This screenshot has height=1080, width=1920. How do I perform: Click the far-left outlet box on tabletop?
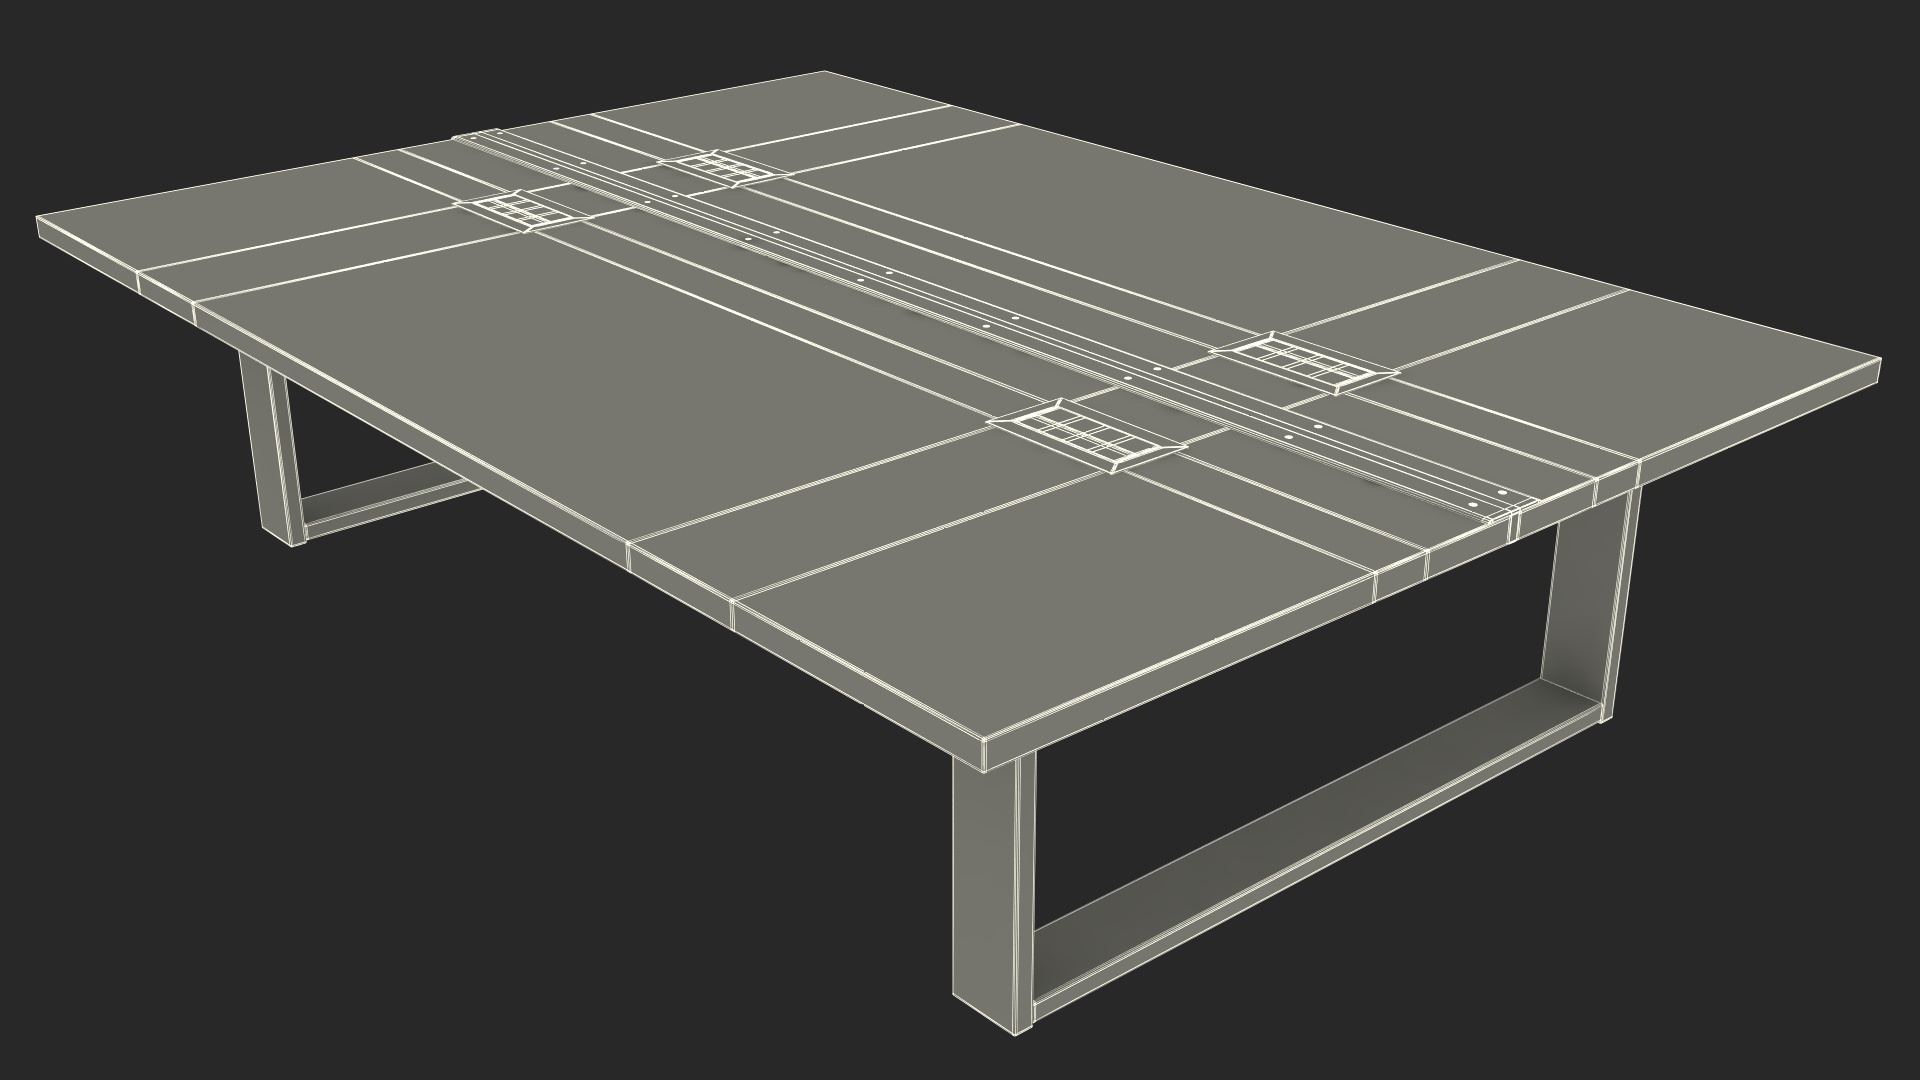click(x=523, y=211)
